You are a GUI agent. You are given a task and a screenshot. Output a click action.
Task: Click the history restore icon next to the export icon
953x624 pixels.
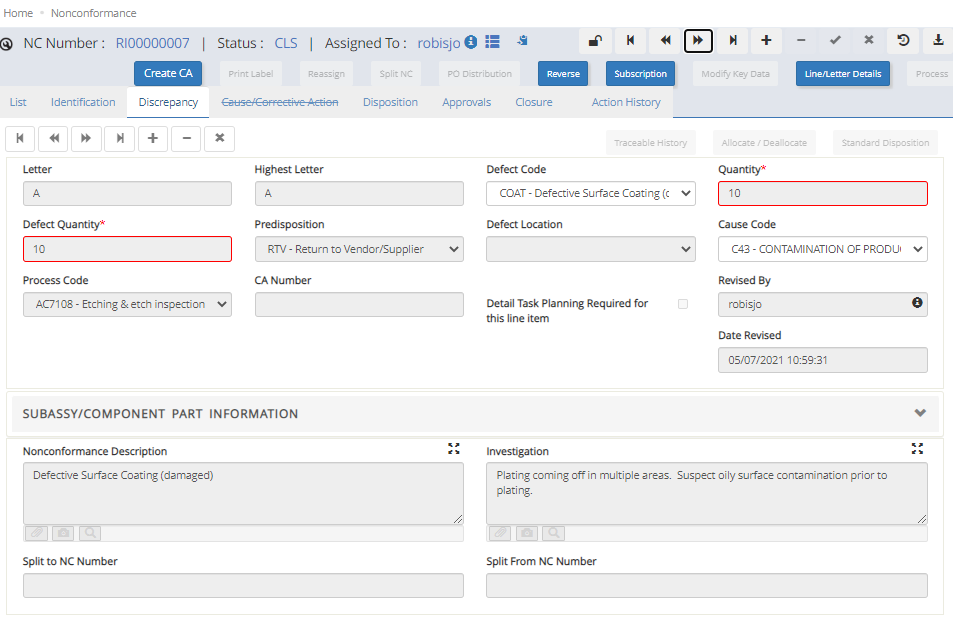[x=901, y=41]
